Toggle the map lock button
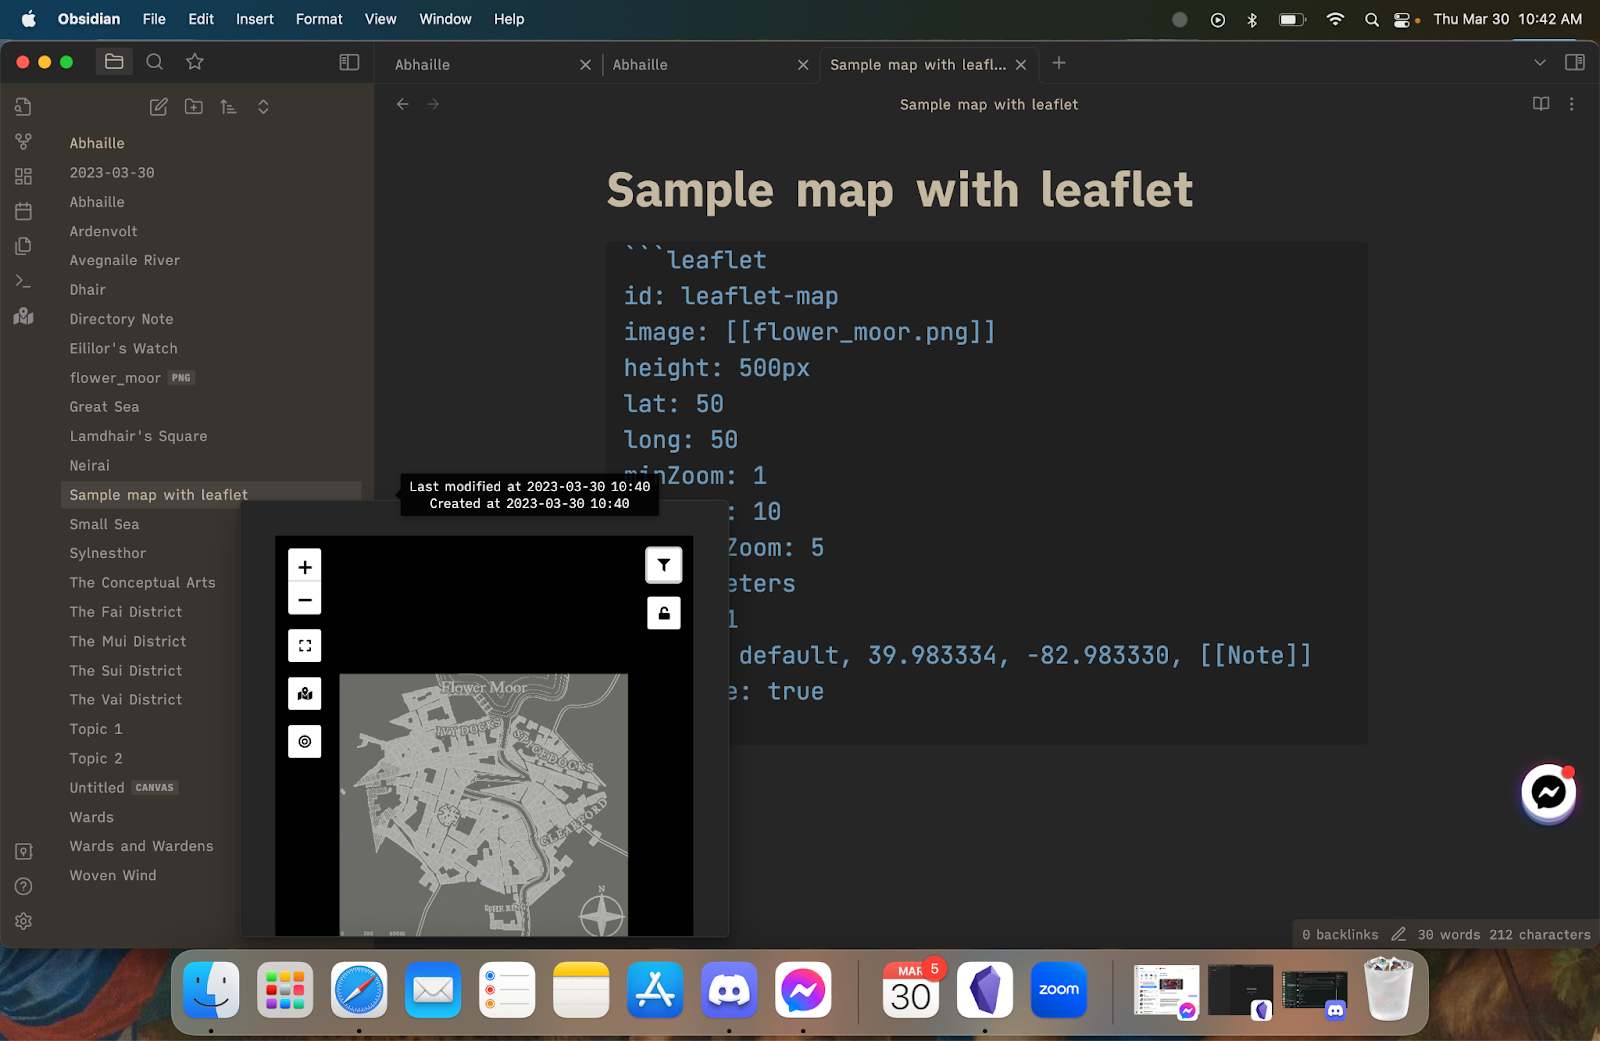 point(664,613)
